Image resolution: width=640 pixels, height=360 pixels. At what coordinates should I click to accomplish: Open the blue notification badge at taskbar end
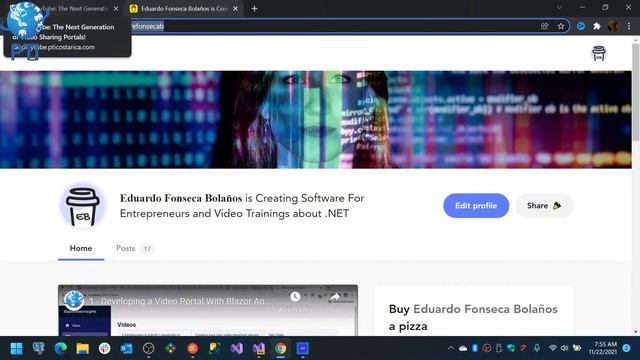point(627,348)
